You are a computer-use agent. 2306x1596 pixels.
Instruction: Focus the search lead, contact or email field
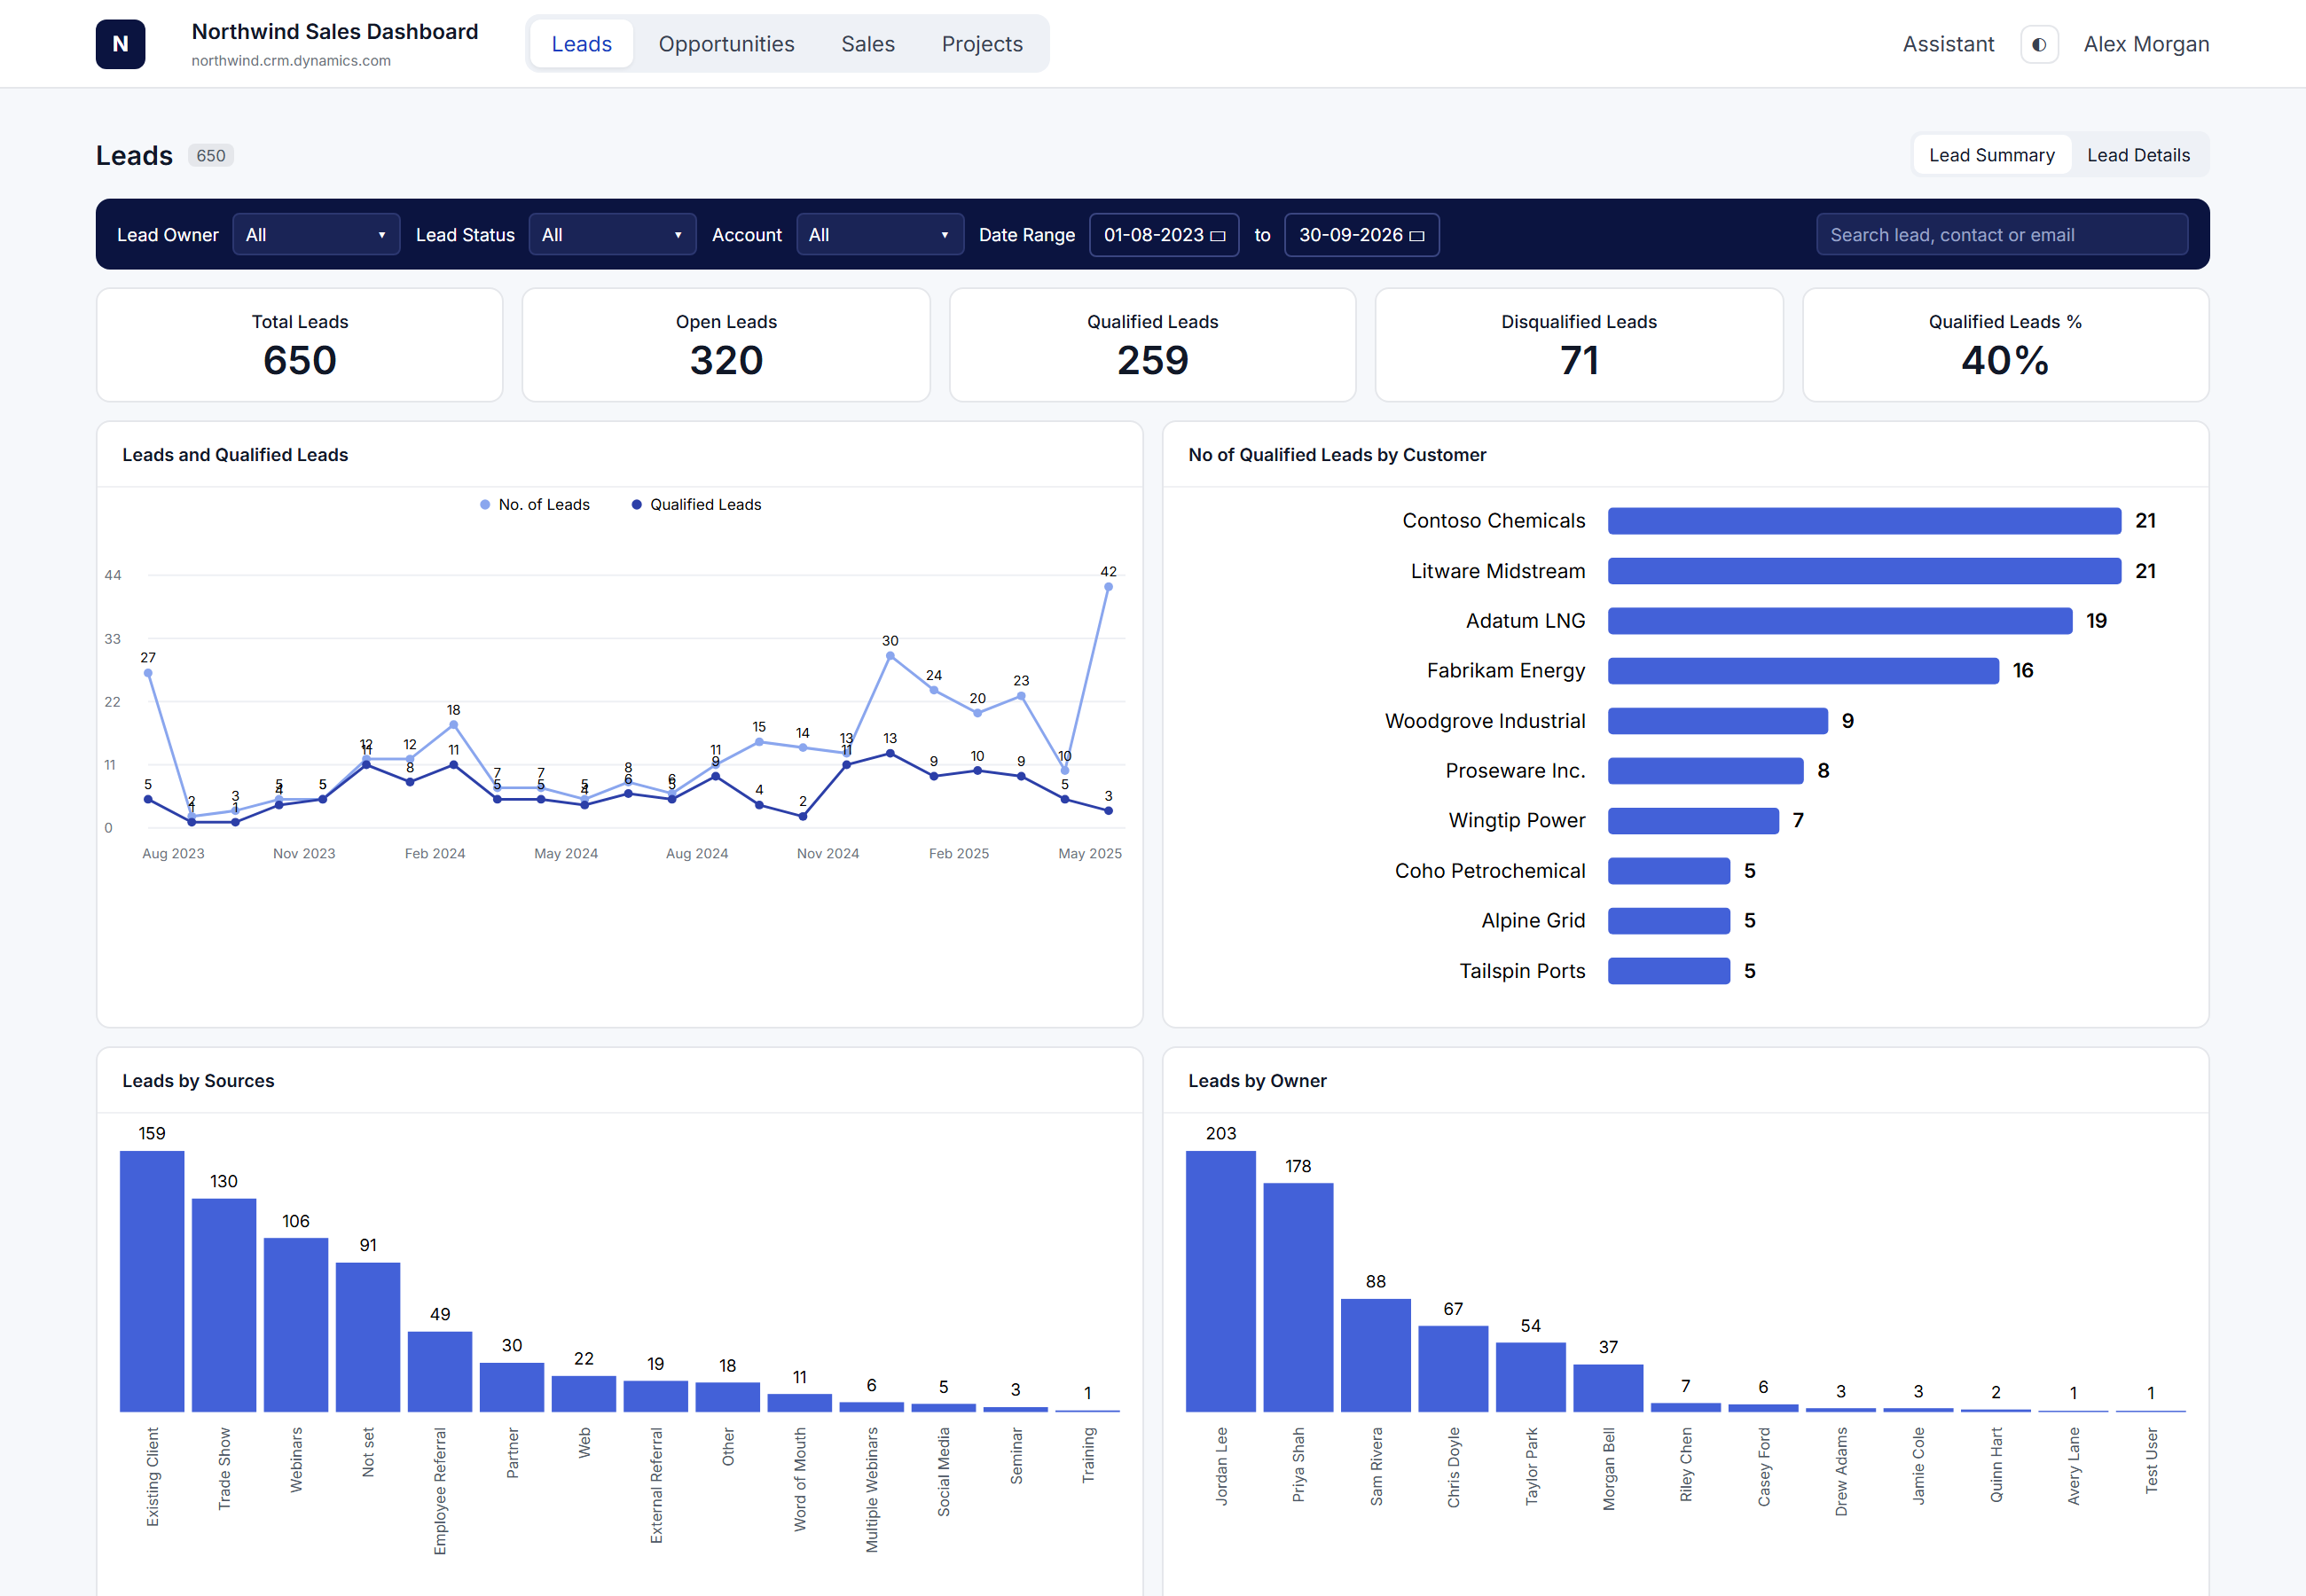pyautogui.click(x=2002, y=235)
